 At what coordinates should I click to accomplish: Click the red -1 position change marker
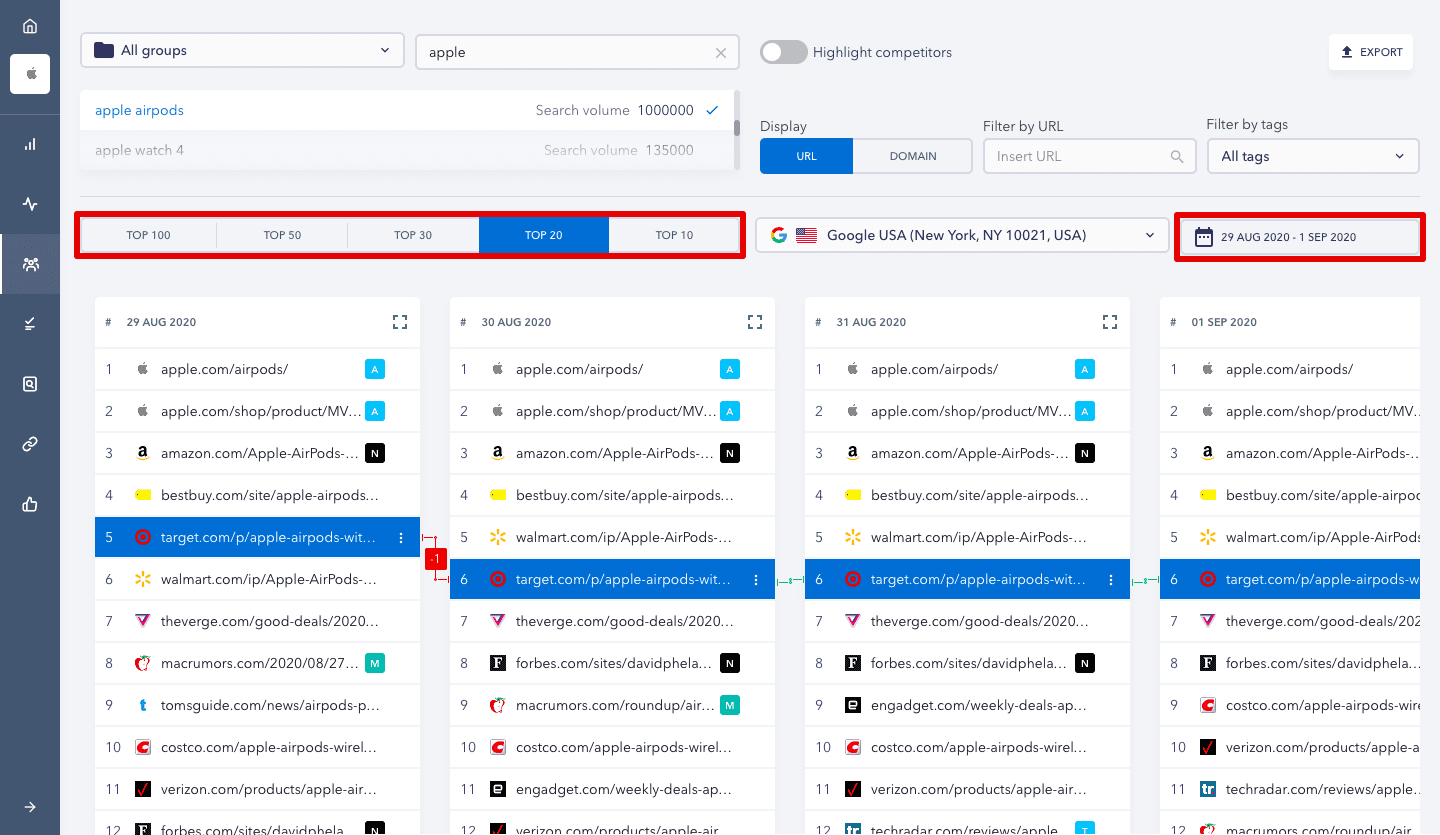[x=435, y=559]
